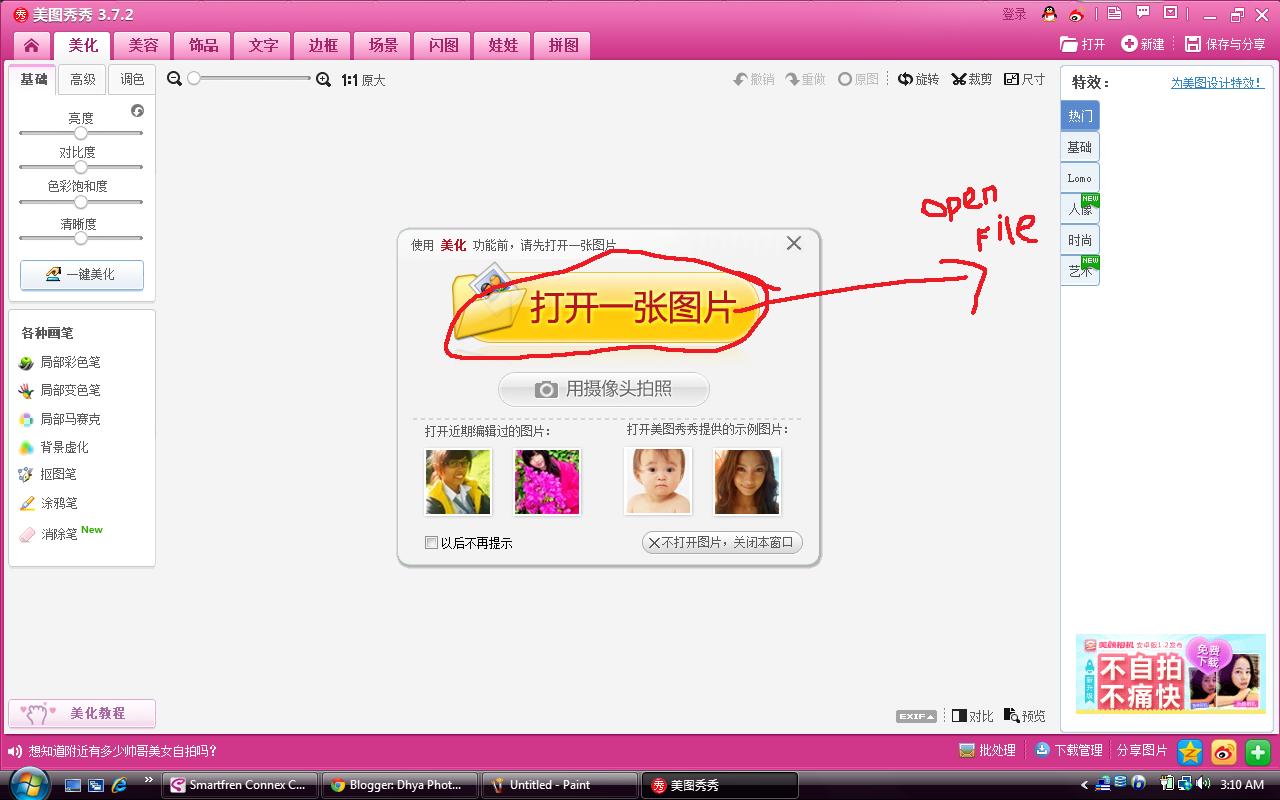Open the 场景 scenes tab
The image size is (1280, 800).
click(x=383, y=45)
